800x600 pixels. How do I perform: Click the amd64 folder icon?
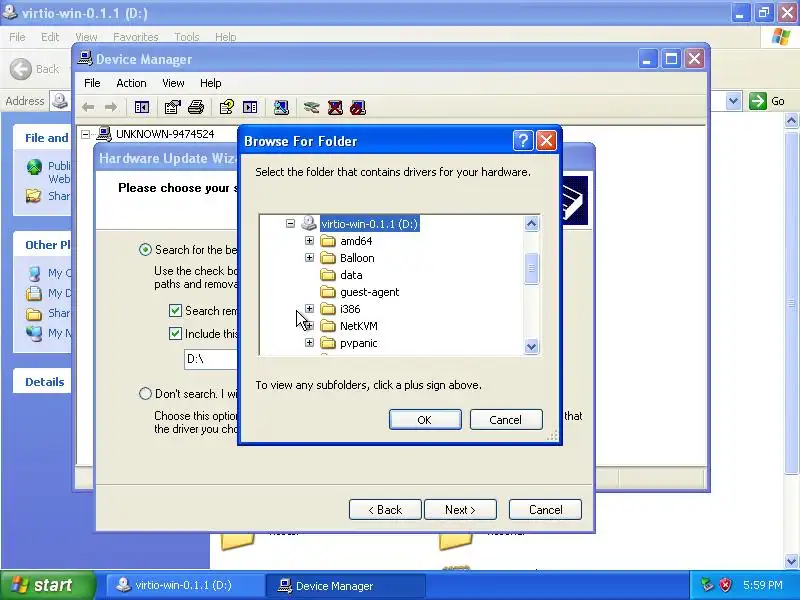(x=328, y=241)
